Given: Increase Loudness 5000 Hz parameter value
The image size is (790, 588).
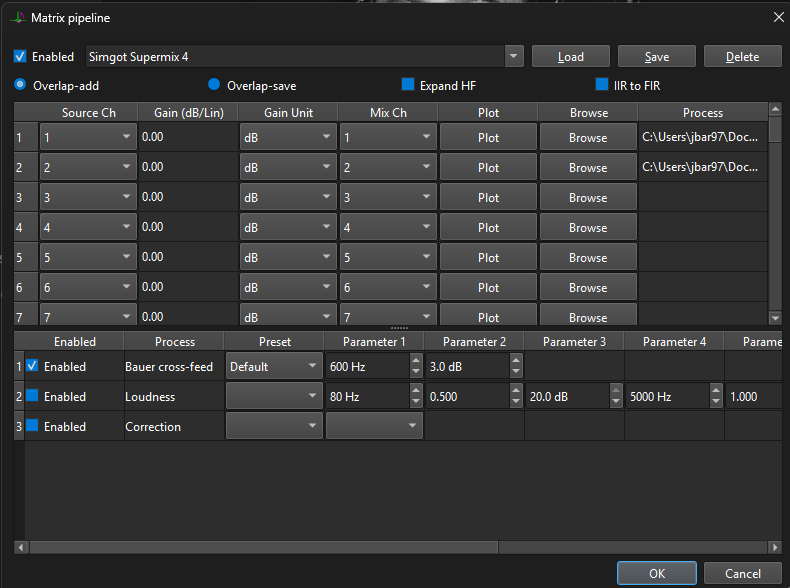Looking at the screenshot, I should (716, 391).
